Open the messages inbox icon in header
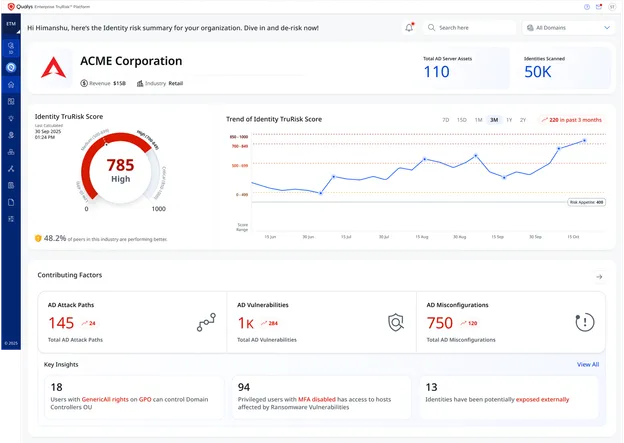The height and width of the screenshot is (443, 624). (x=598, y=6)
